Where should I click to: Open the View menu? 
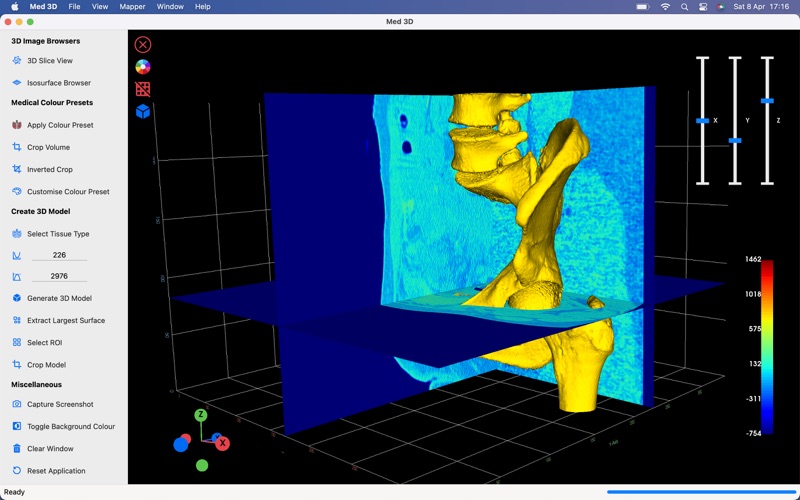pyautogui.click(x=100, y=7)
